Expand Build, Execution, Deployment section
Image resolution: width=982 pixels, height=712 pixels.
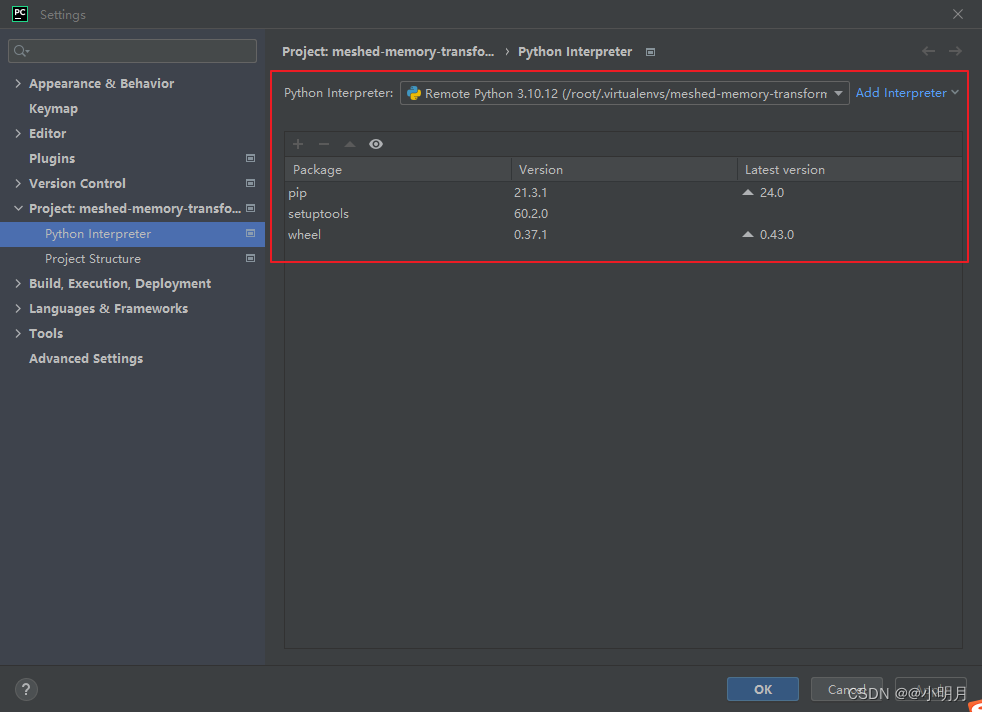tap(18, 284)
